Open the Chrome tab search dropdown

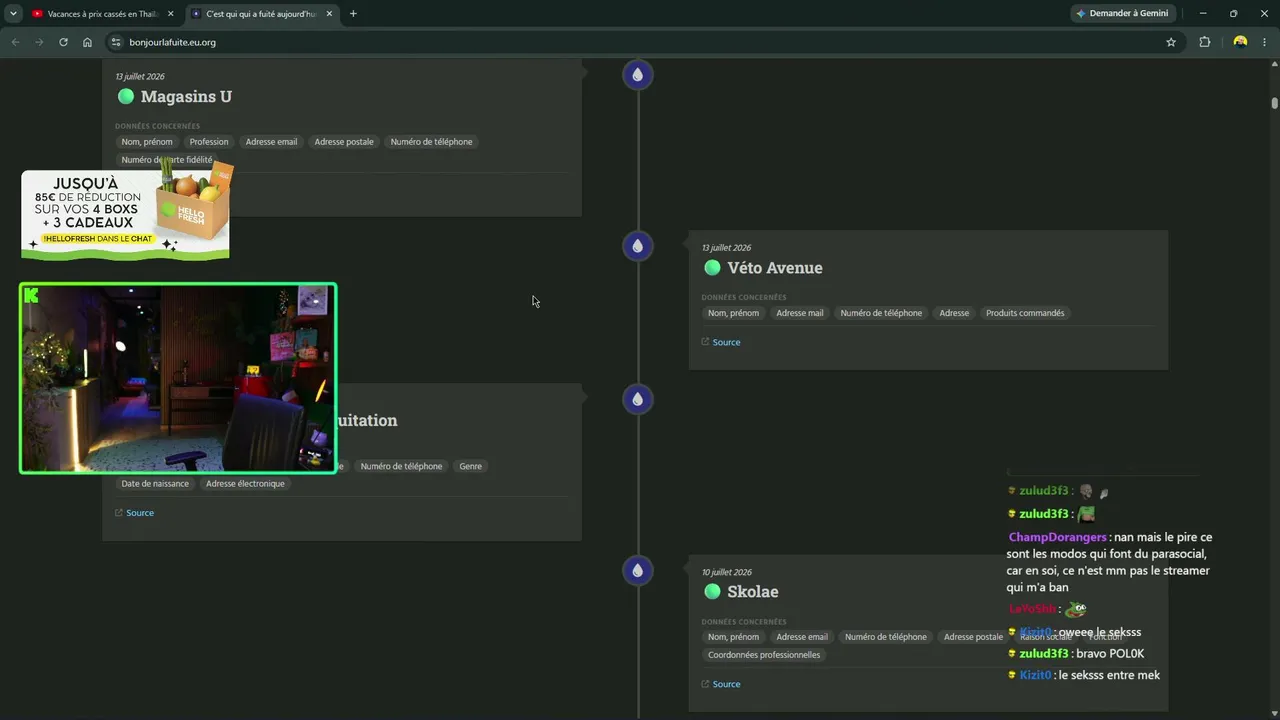point(13,14)
